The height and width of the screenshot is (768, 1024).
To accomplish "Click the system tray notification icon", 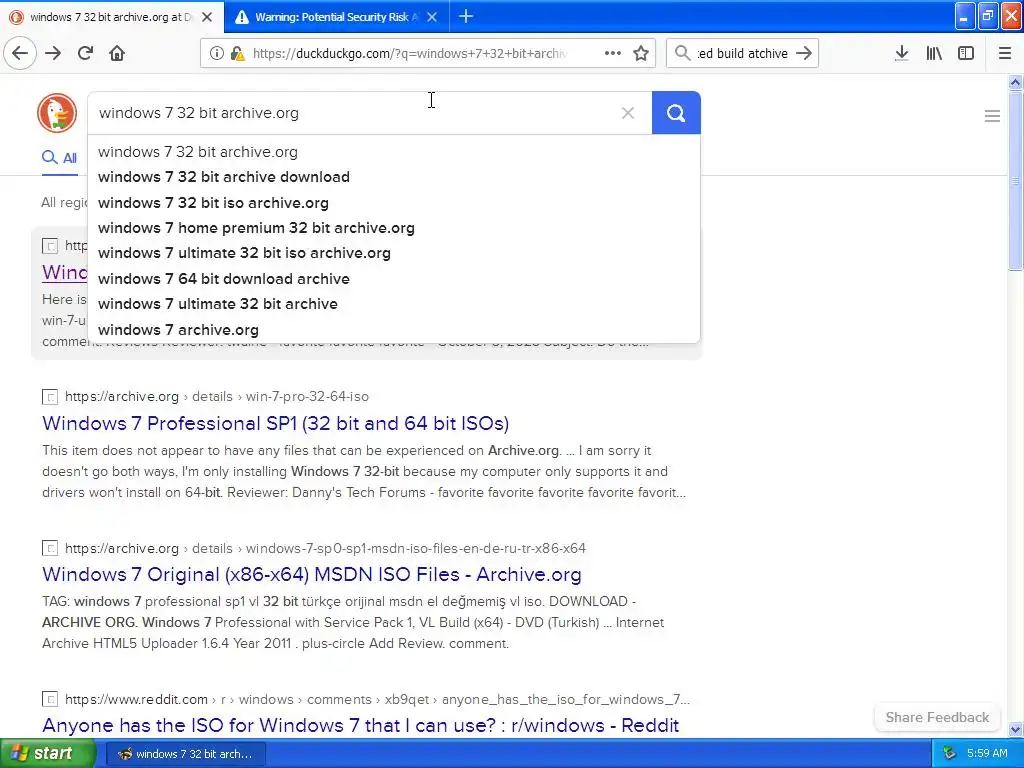I will point(949,754).
